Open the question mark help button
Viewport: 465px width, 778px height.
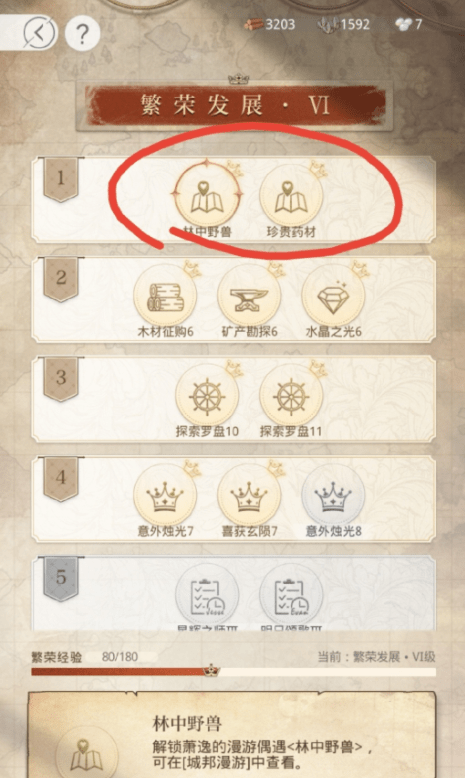(82, 33)
